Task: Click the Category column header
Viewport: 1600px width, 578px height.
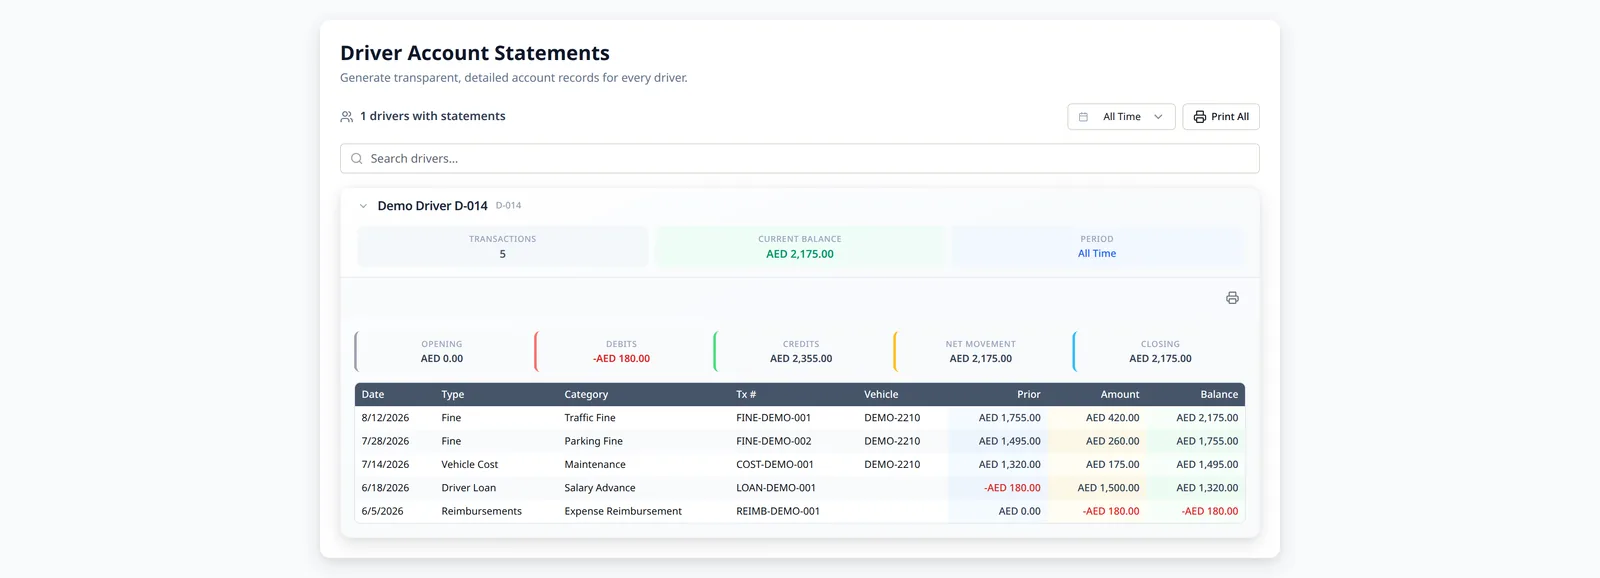Action: [x=586, y=395]
